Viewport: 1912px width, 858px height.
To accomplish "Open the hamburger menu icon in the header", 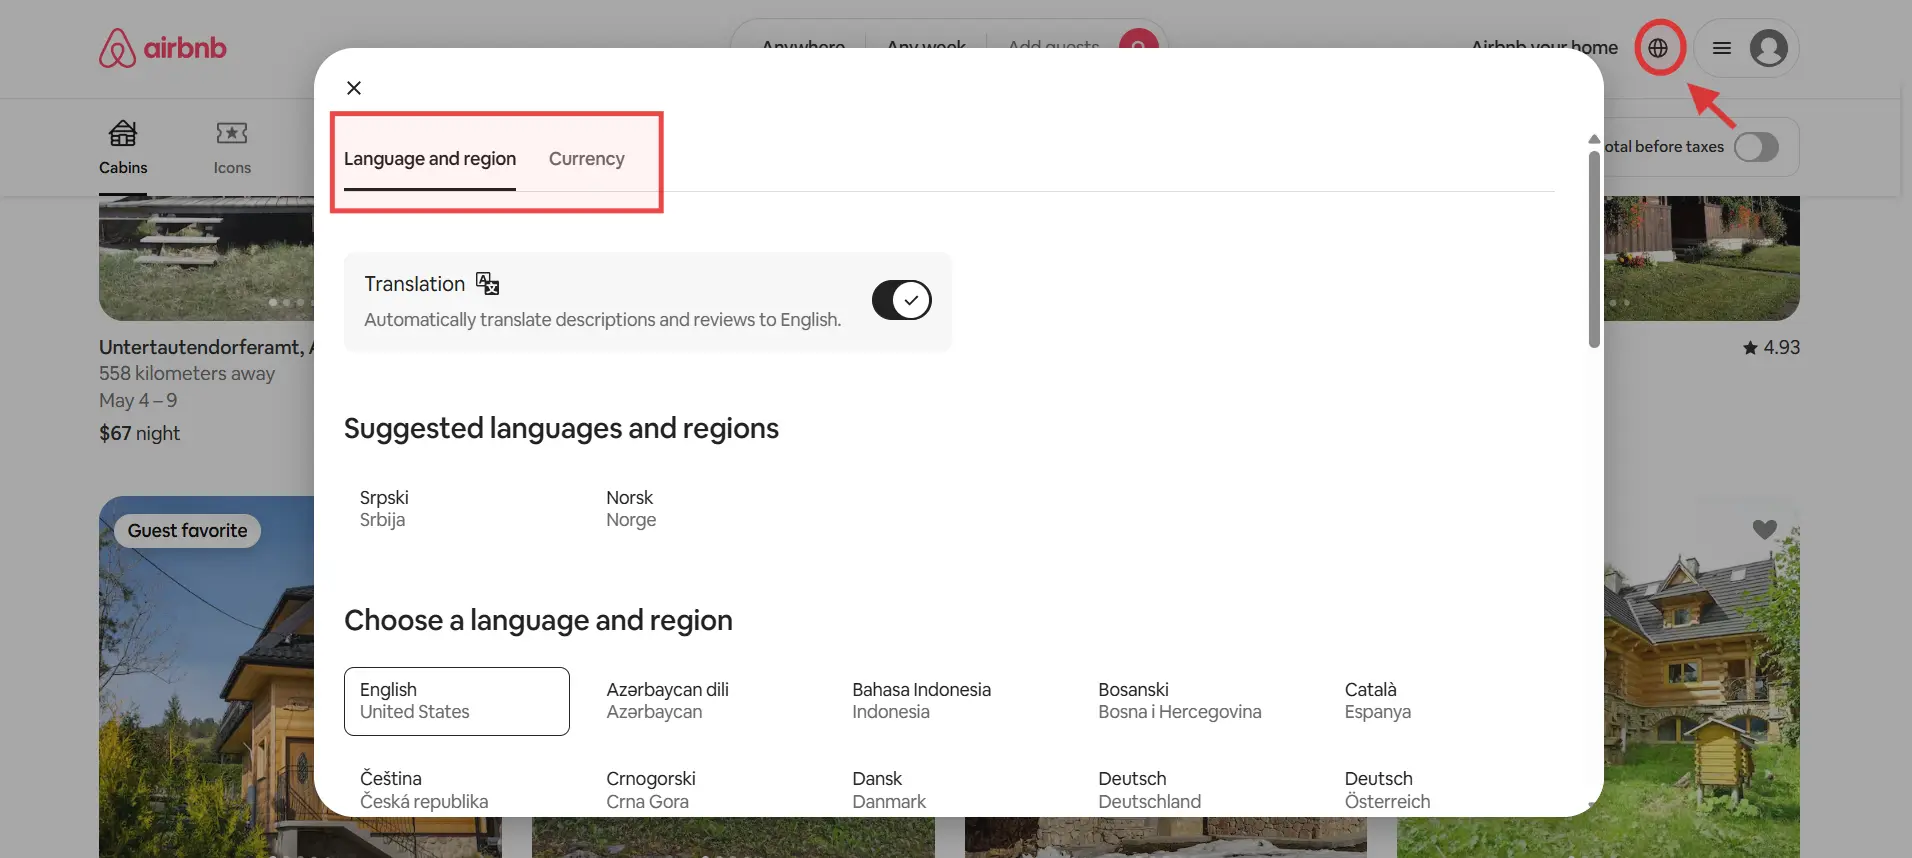I will 1721,48.
